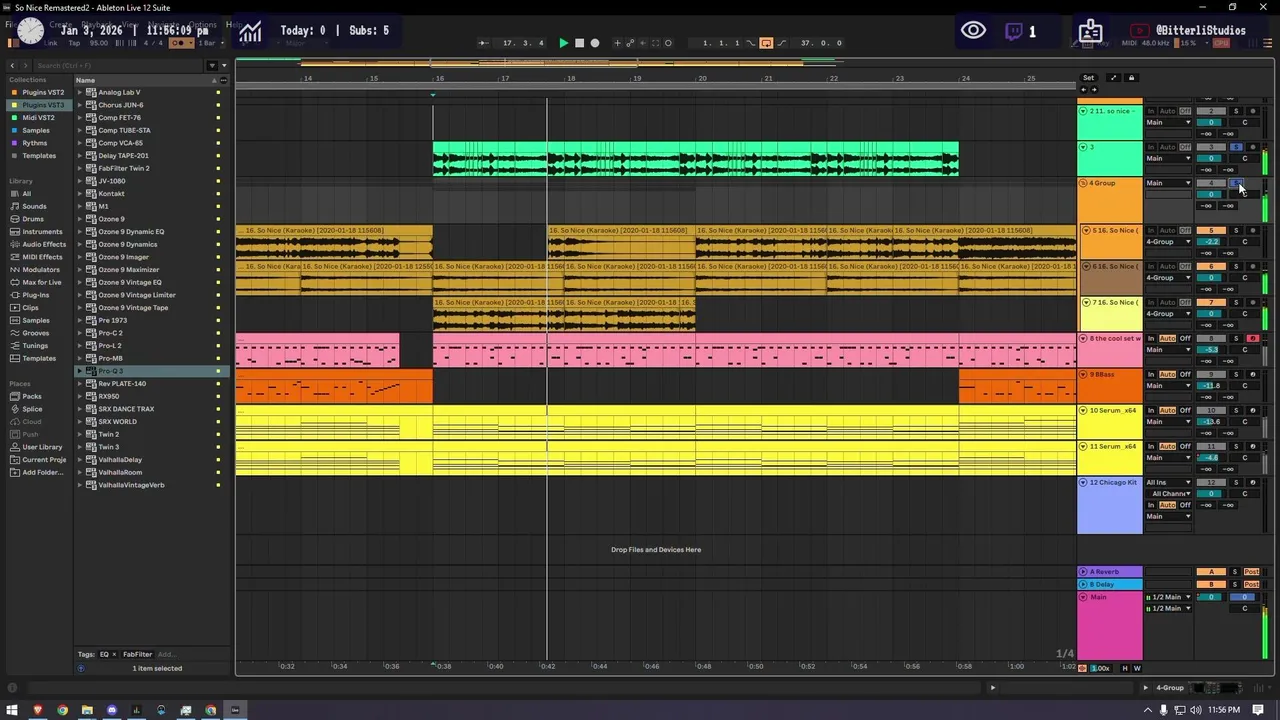1280x720 pixels.
Task: Open Audio Effects category
Action: tap(43, 244)
